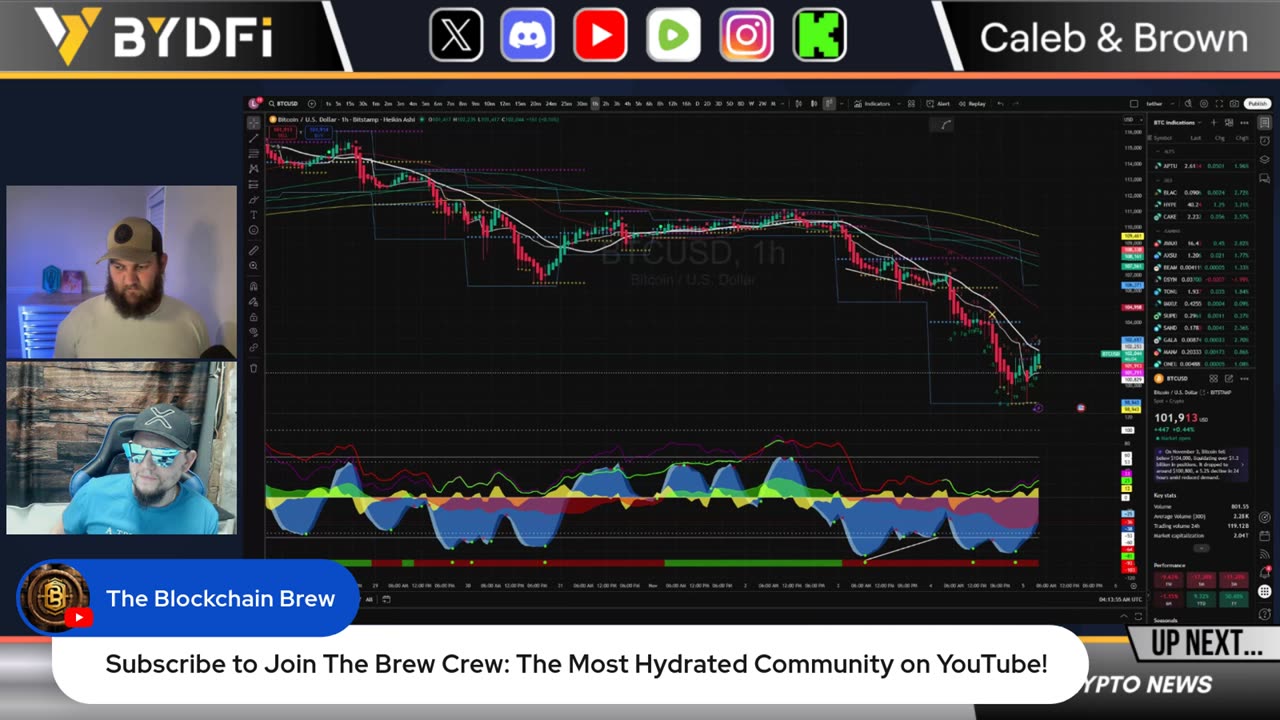Select the 30m timeframe button
This screenshot has height=720, width=1280.
pyautogui.click(x=582, y=103)
